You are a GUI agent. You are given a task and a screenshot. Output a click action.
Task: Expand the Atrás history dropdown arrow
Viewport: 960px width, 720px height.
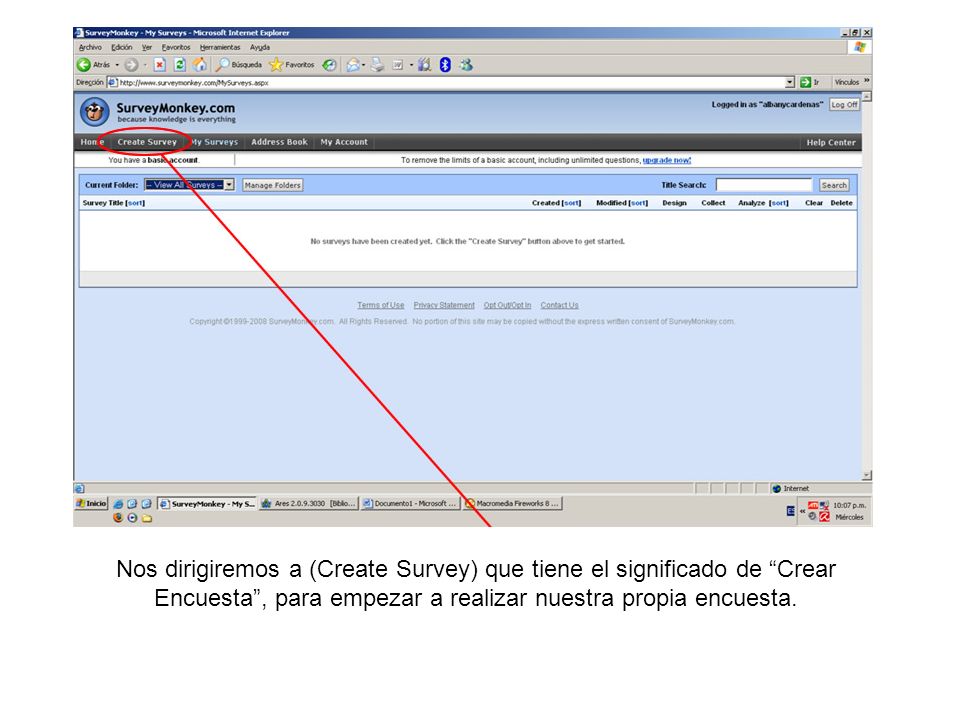117,65
